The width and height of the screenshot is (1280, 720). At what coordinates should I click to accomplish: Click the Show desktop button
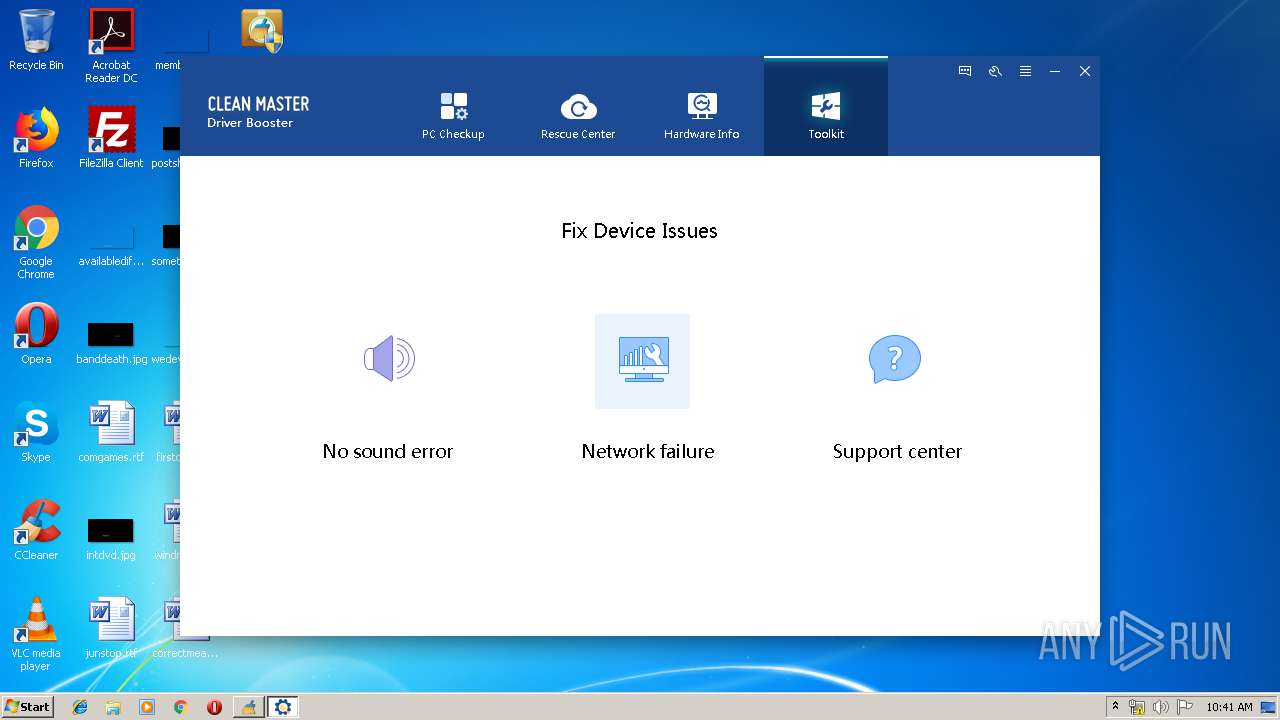1269,707
